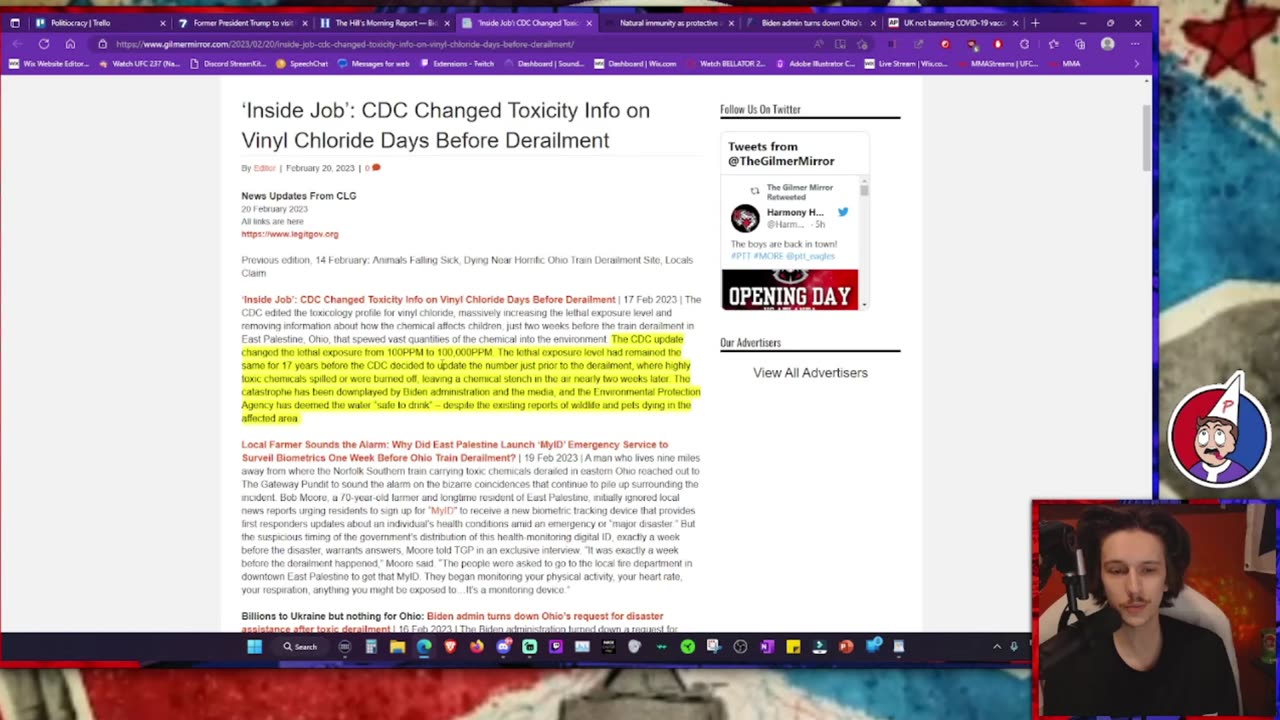Click the red comment bubble icon by date

(x=376, y=168)
